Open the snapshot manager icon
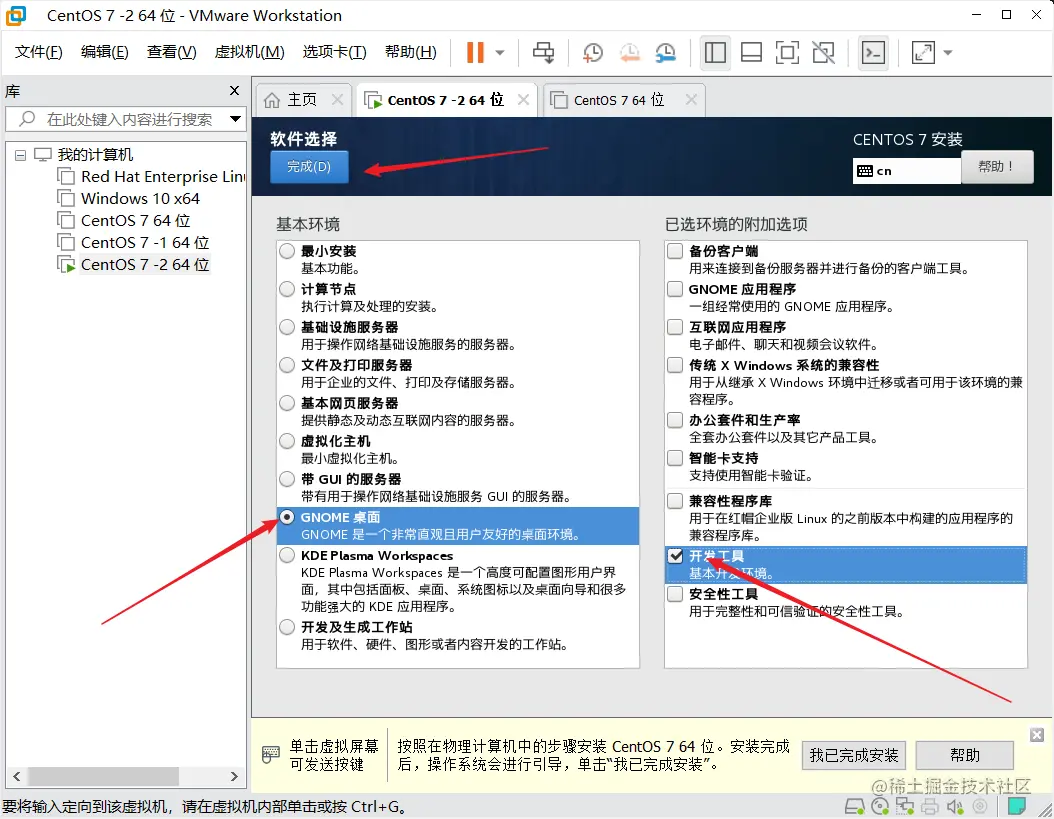Image resolution: width=1054 pixels, height=819 pixels. click(665, 52)
